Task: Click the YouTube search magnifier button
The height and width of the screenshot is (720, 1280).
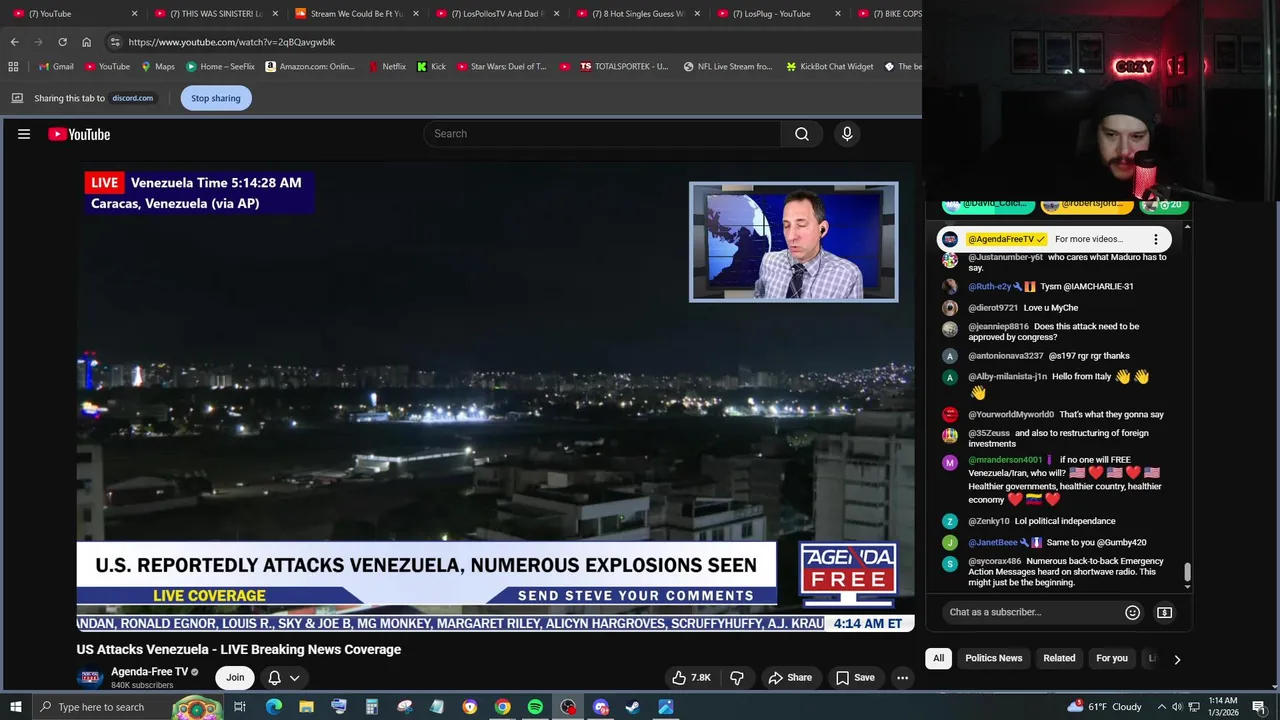Action: tap(802, 134)
